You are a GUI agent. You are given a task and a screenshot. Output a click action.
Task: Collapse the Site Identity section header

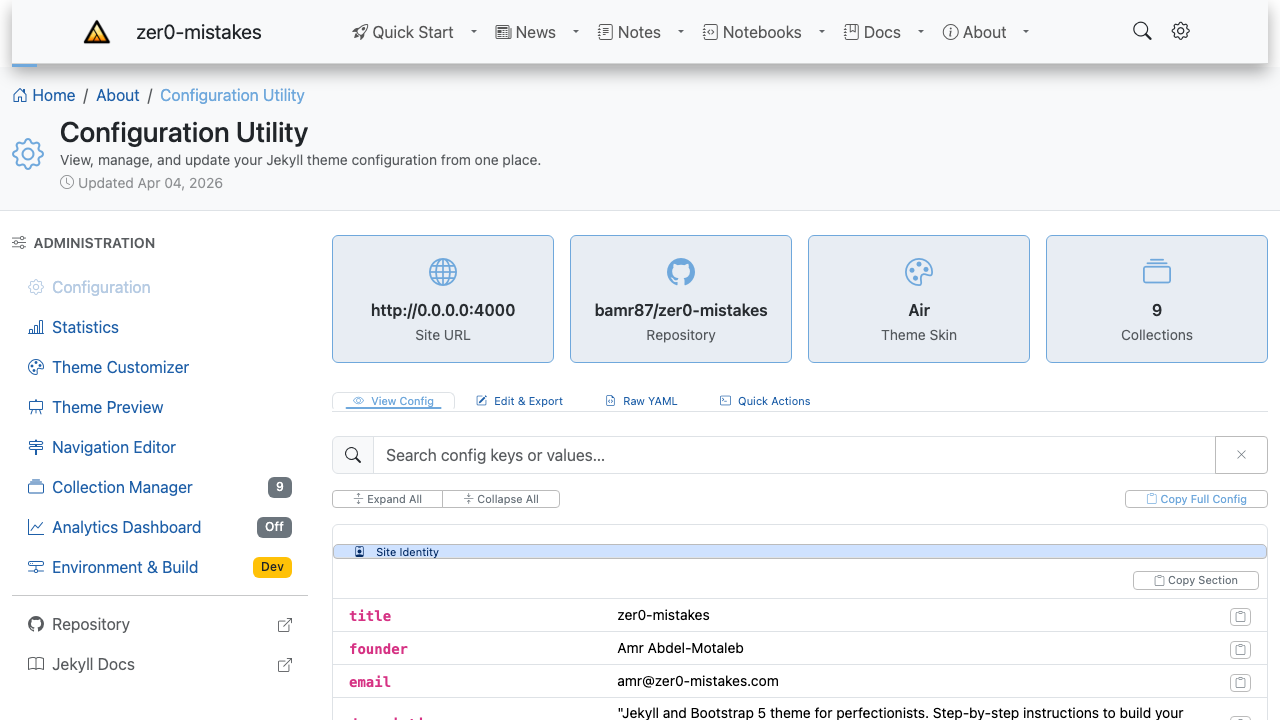[x=800, y=552]
